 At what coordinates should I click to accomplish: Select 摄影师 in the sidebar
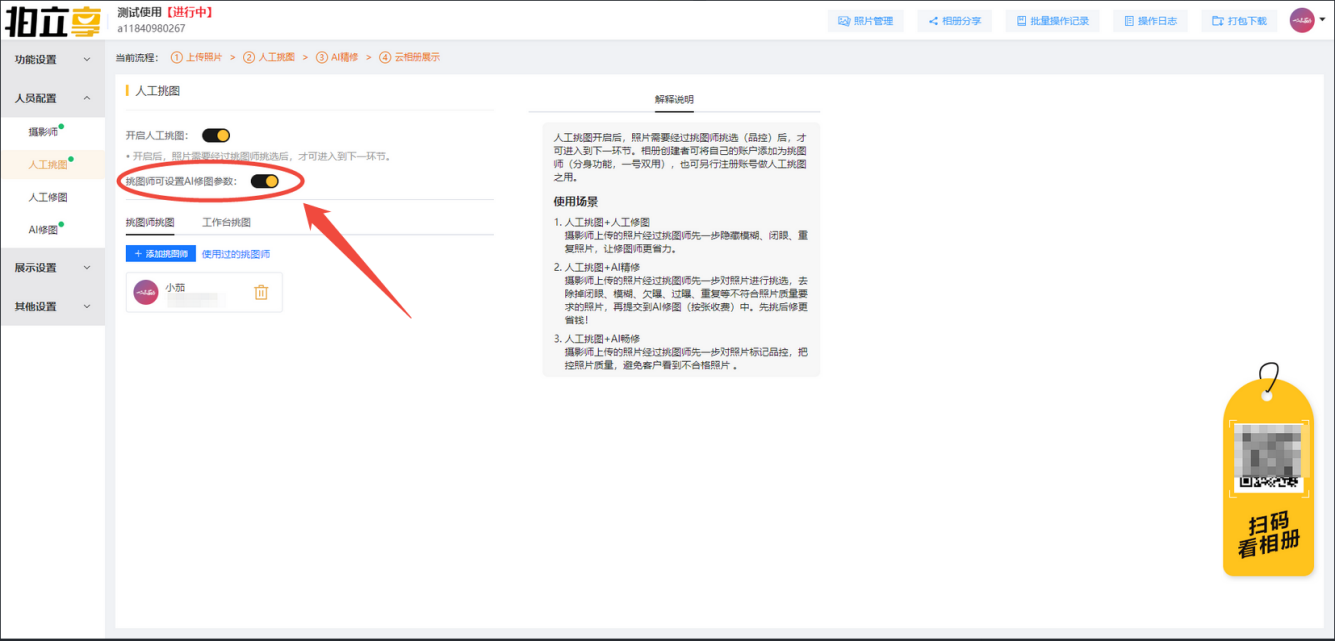pyautogui.click(x=43, y=132)
